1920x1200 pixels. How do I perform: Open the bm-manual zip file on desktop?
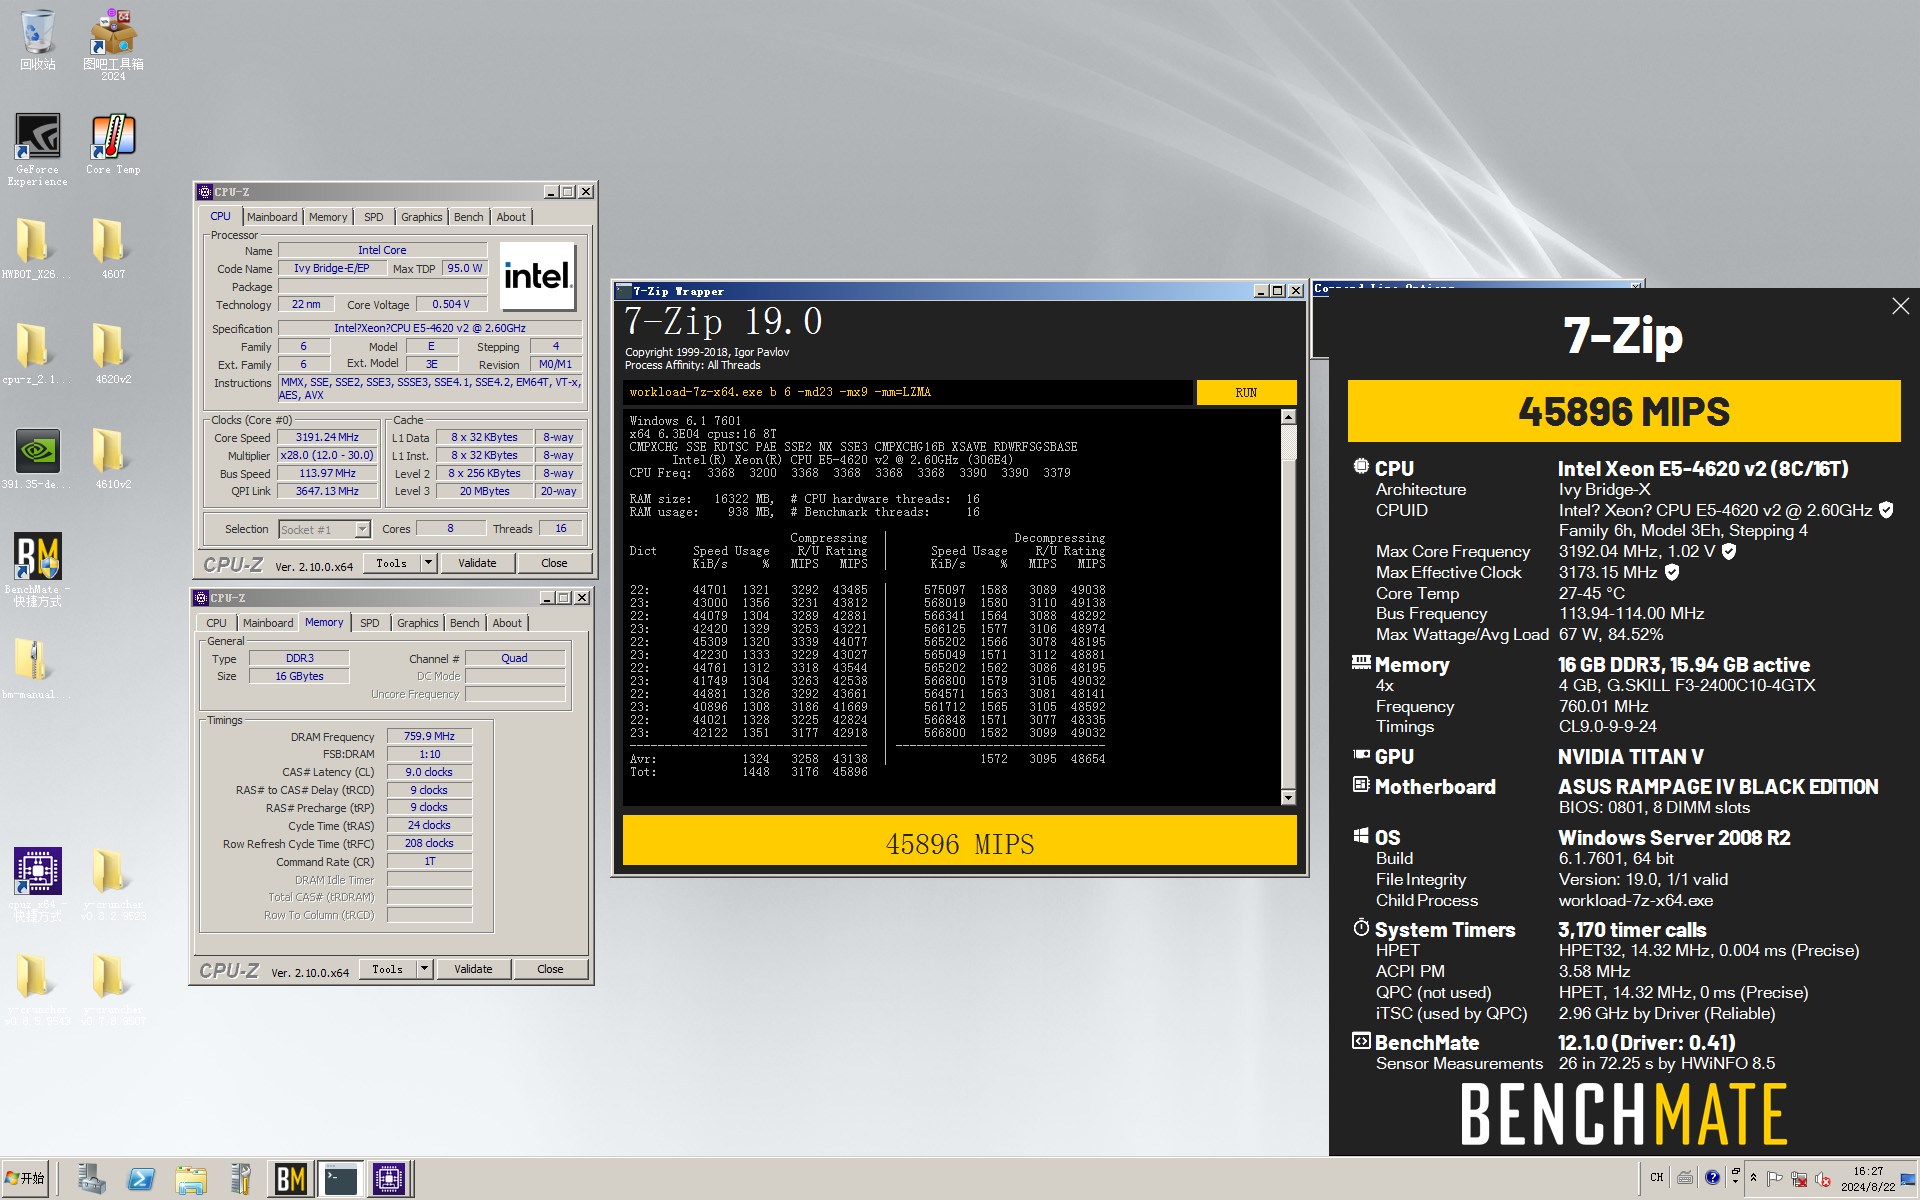tap(35, 668)
